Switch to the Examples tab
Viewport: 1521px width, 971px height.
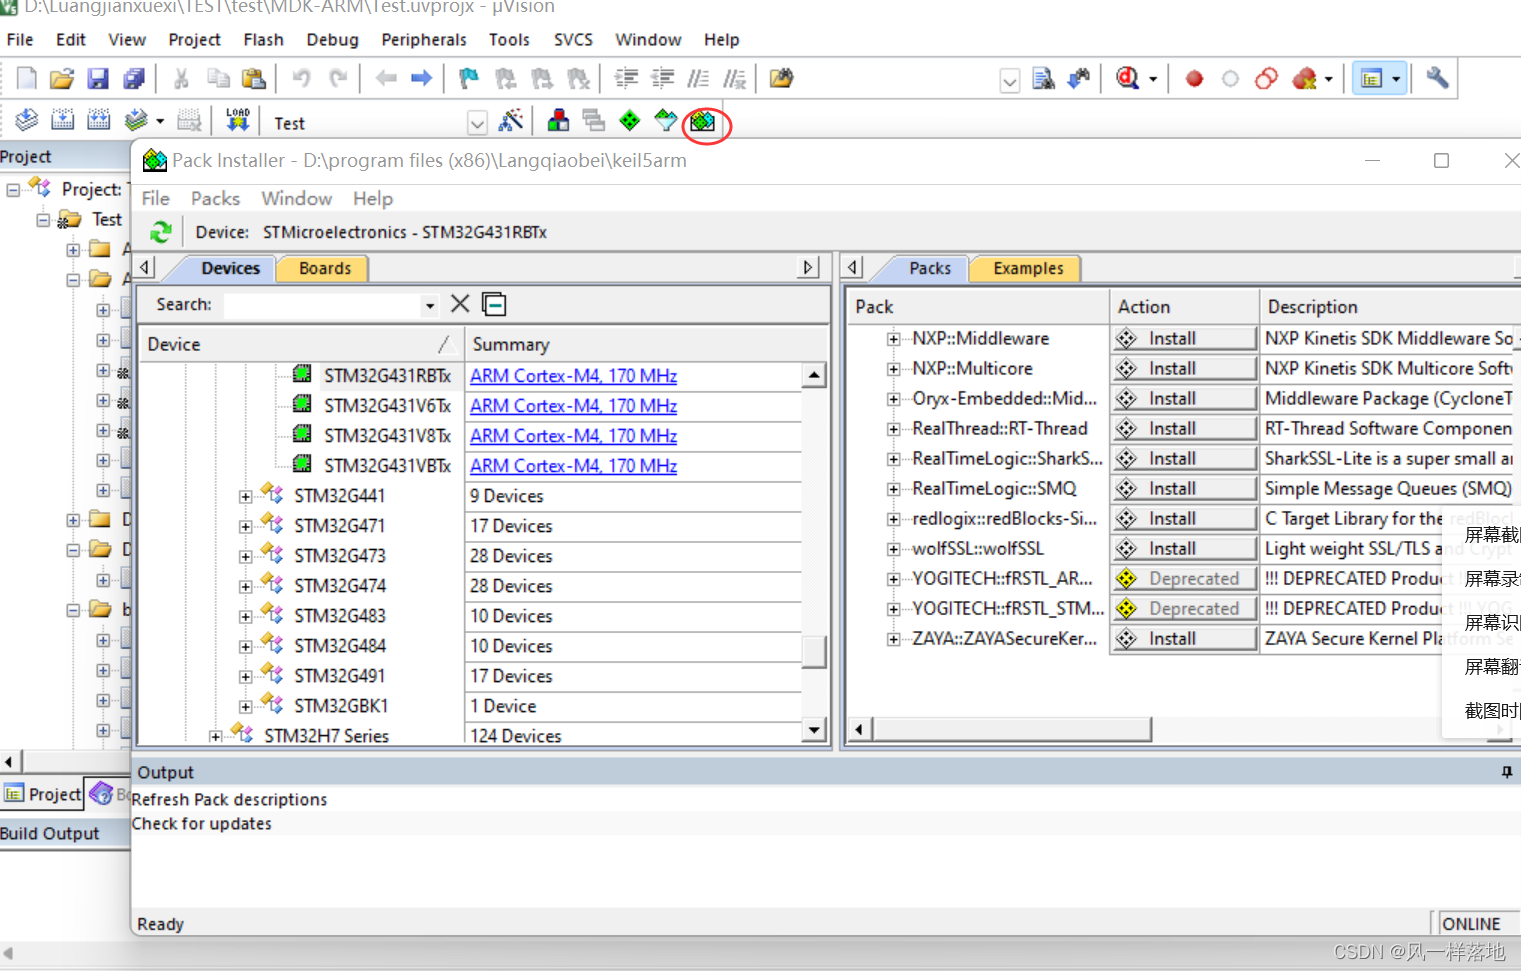click(1028, 268)
